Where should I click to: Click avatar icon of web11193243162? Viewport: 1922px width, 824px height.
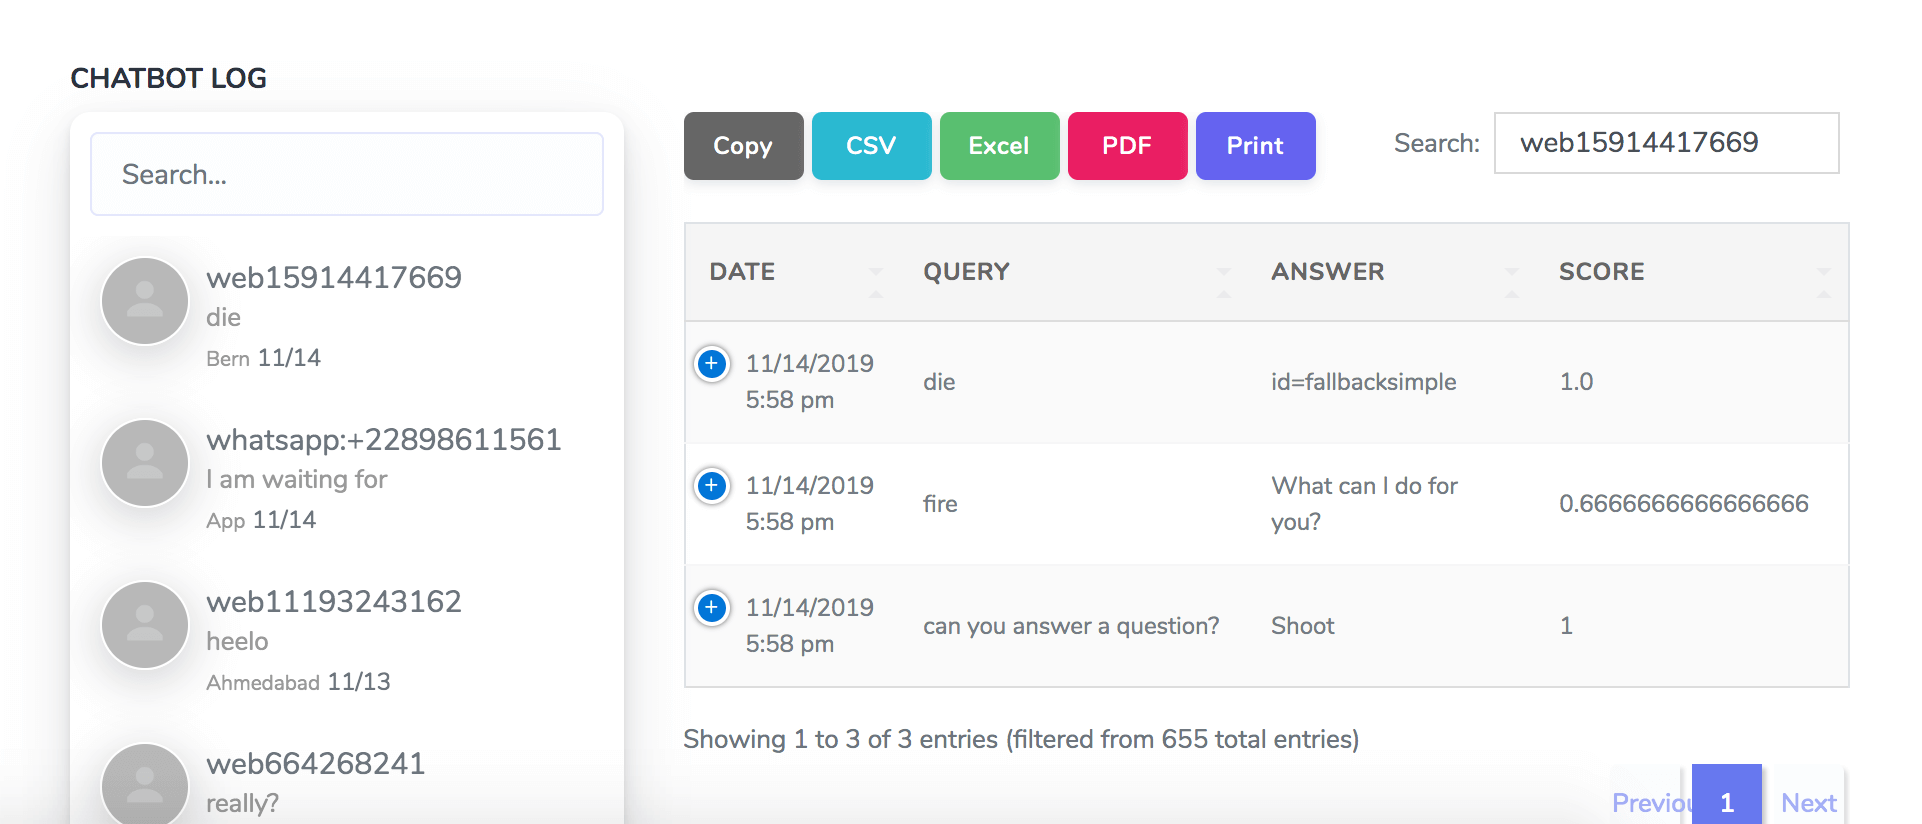point(145,625)
